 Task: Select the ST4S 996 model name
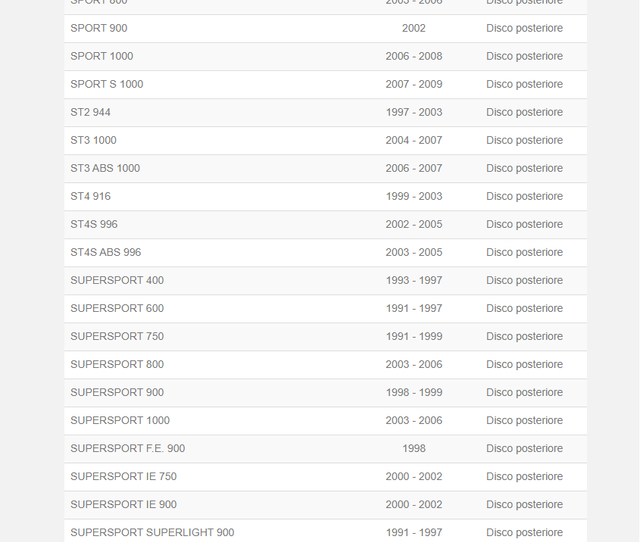pyautogui.click(x=94, y=224)
